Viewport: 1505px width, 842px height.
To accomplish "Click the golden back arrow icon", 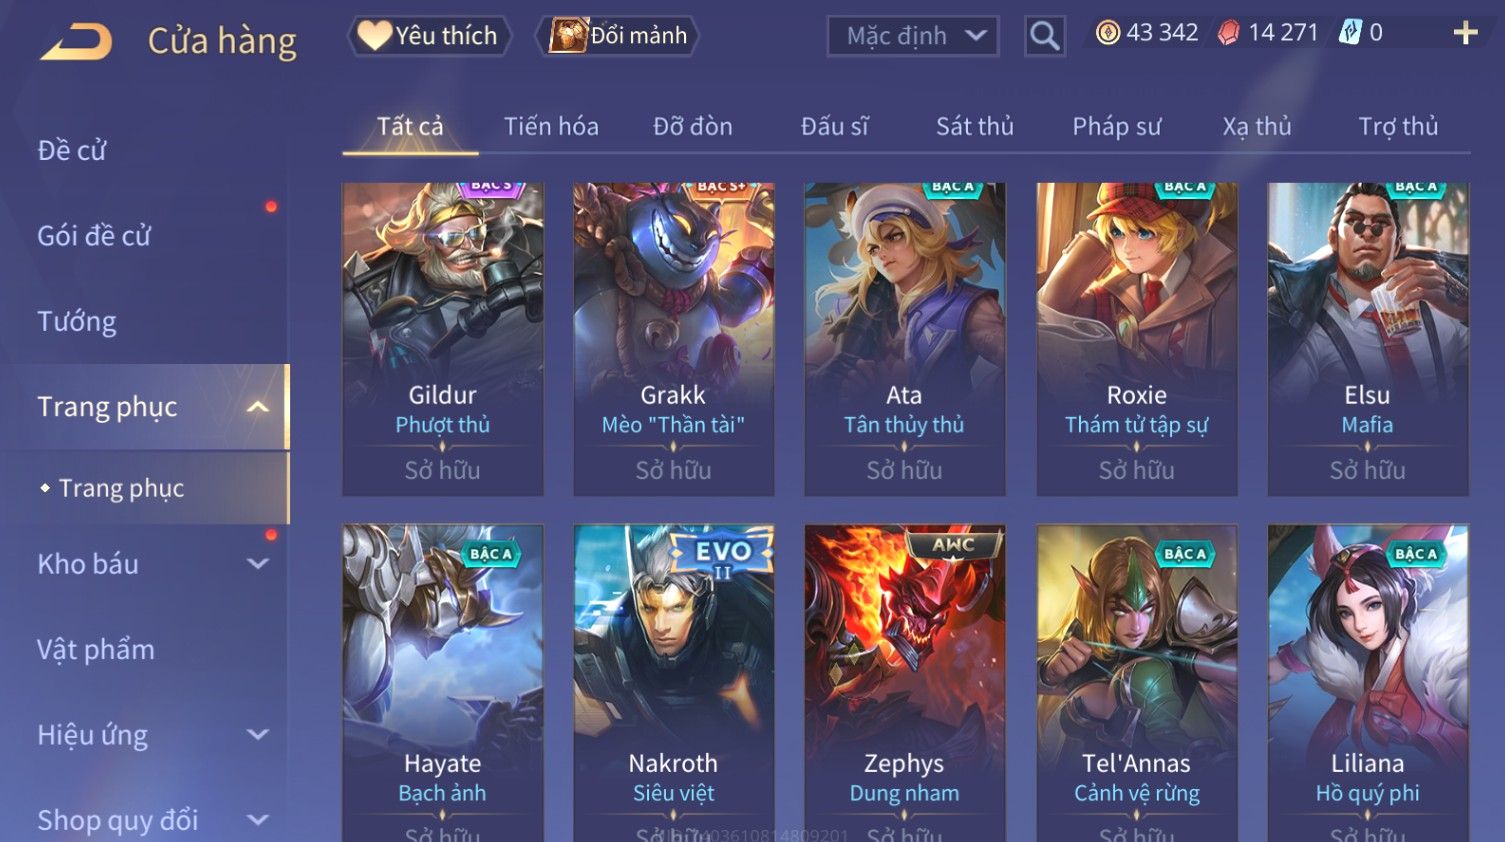I will [76, 42].
